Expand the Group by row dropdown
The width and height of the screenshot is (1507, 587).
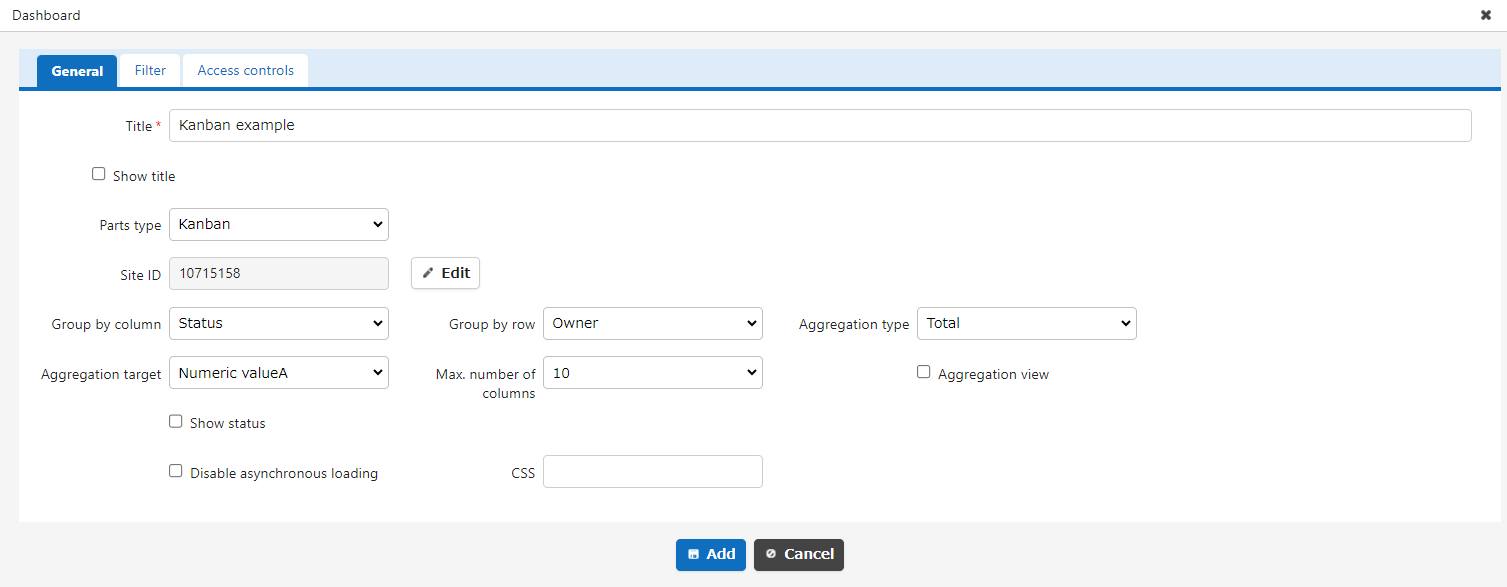click(653, 323)
